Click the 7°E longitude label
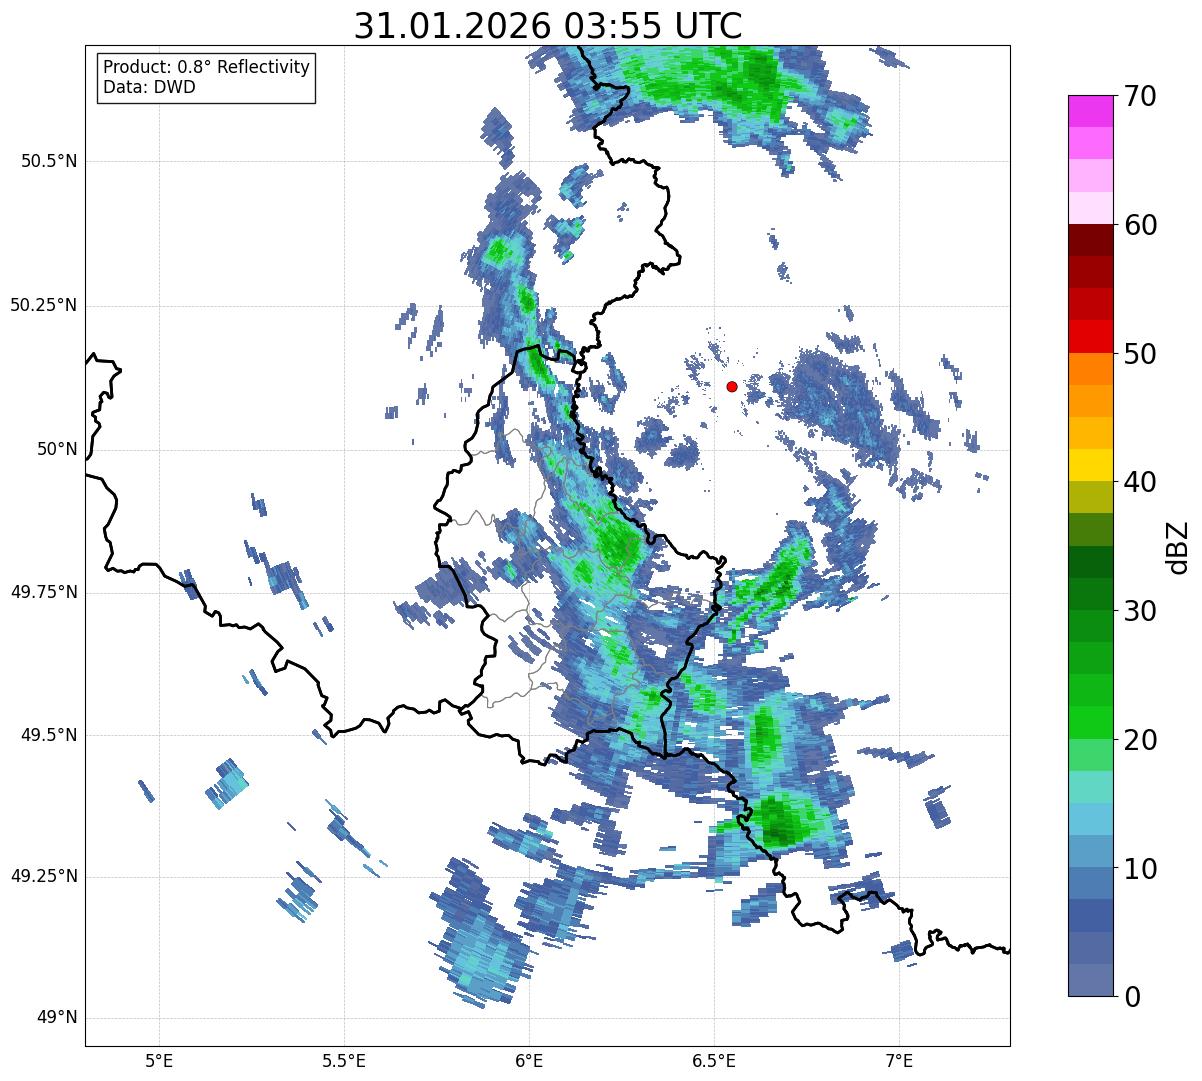Viewport: 1202px width, 1081px height. click(899, 1060)
